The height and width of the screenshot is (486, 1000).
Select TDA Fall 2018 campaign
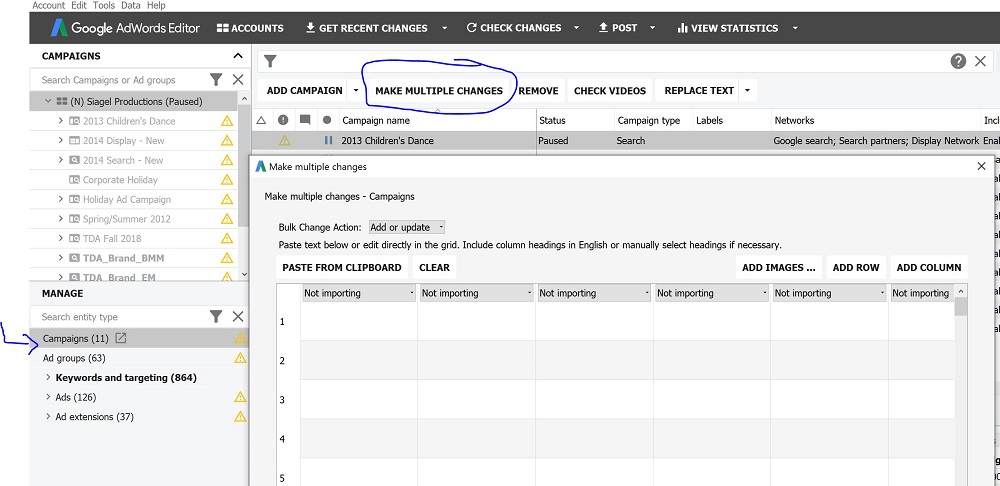112,239
